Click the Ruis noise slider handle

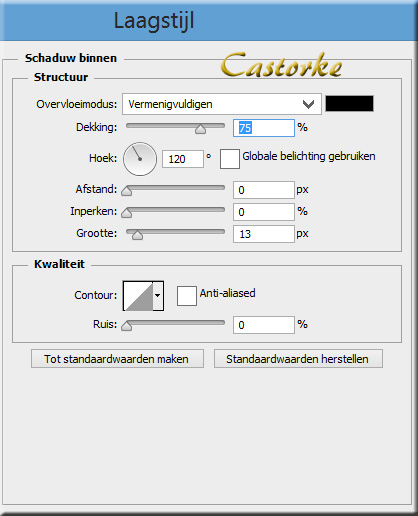pos(127,326)
